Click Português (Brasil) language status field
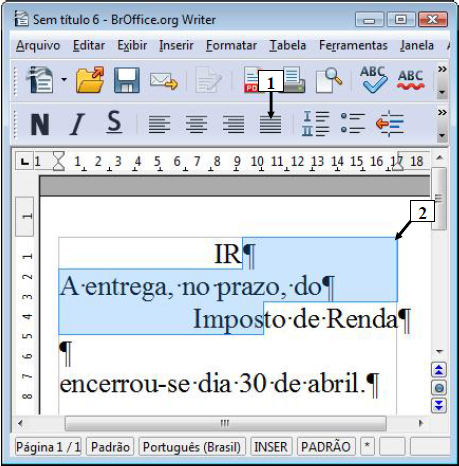This screenshot has height=466, width=459. pos(192,447)
